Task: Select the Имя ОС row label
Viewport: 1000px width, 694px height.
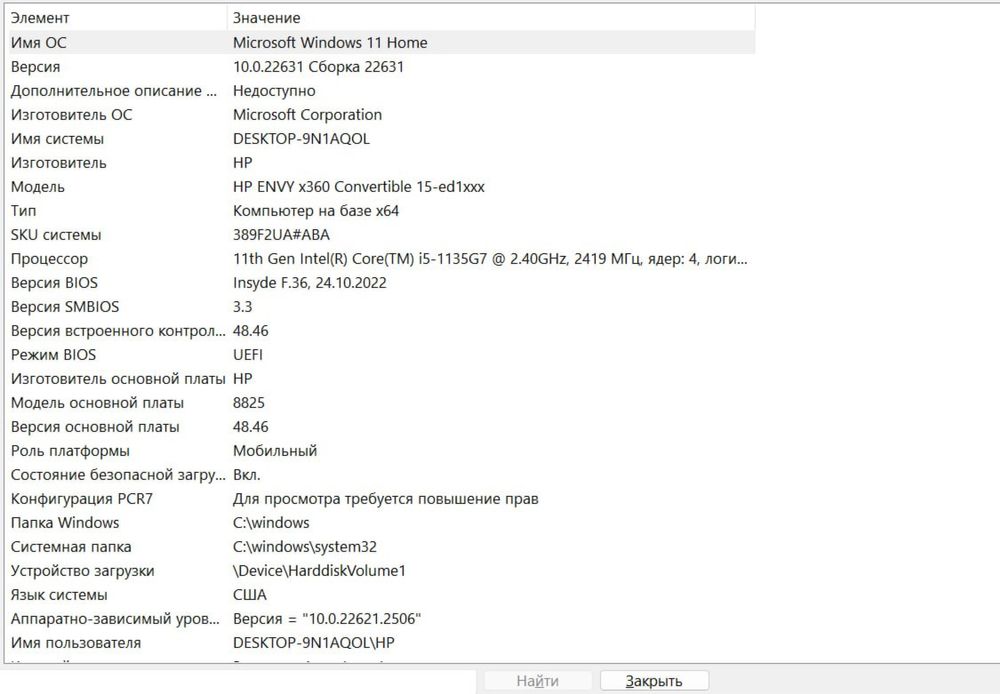Action: 38,43
